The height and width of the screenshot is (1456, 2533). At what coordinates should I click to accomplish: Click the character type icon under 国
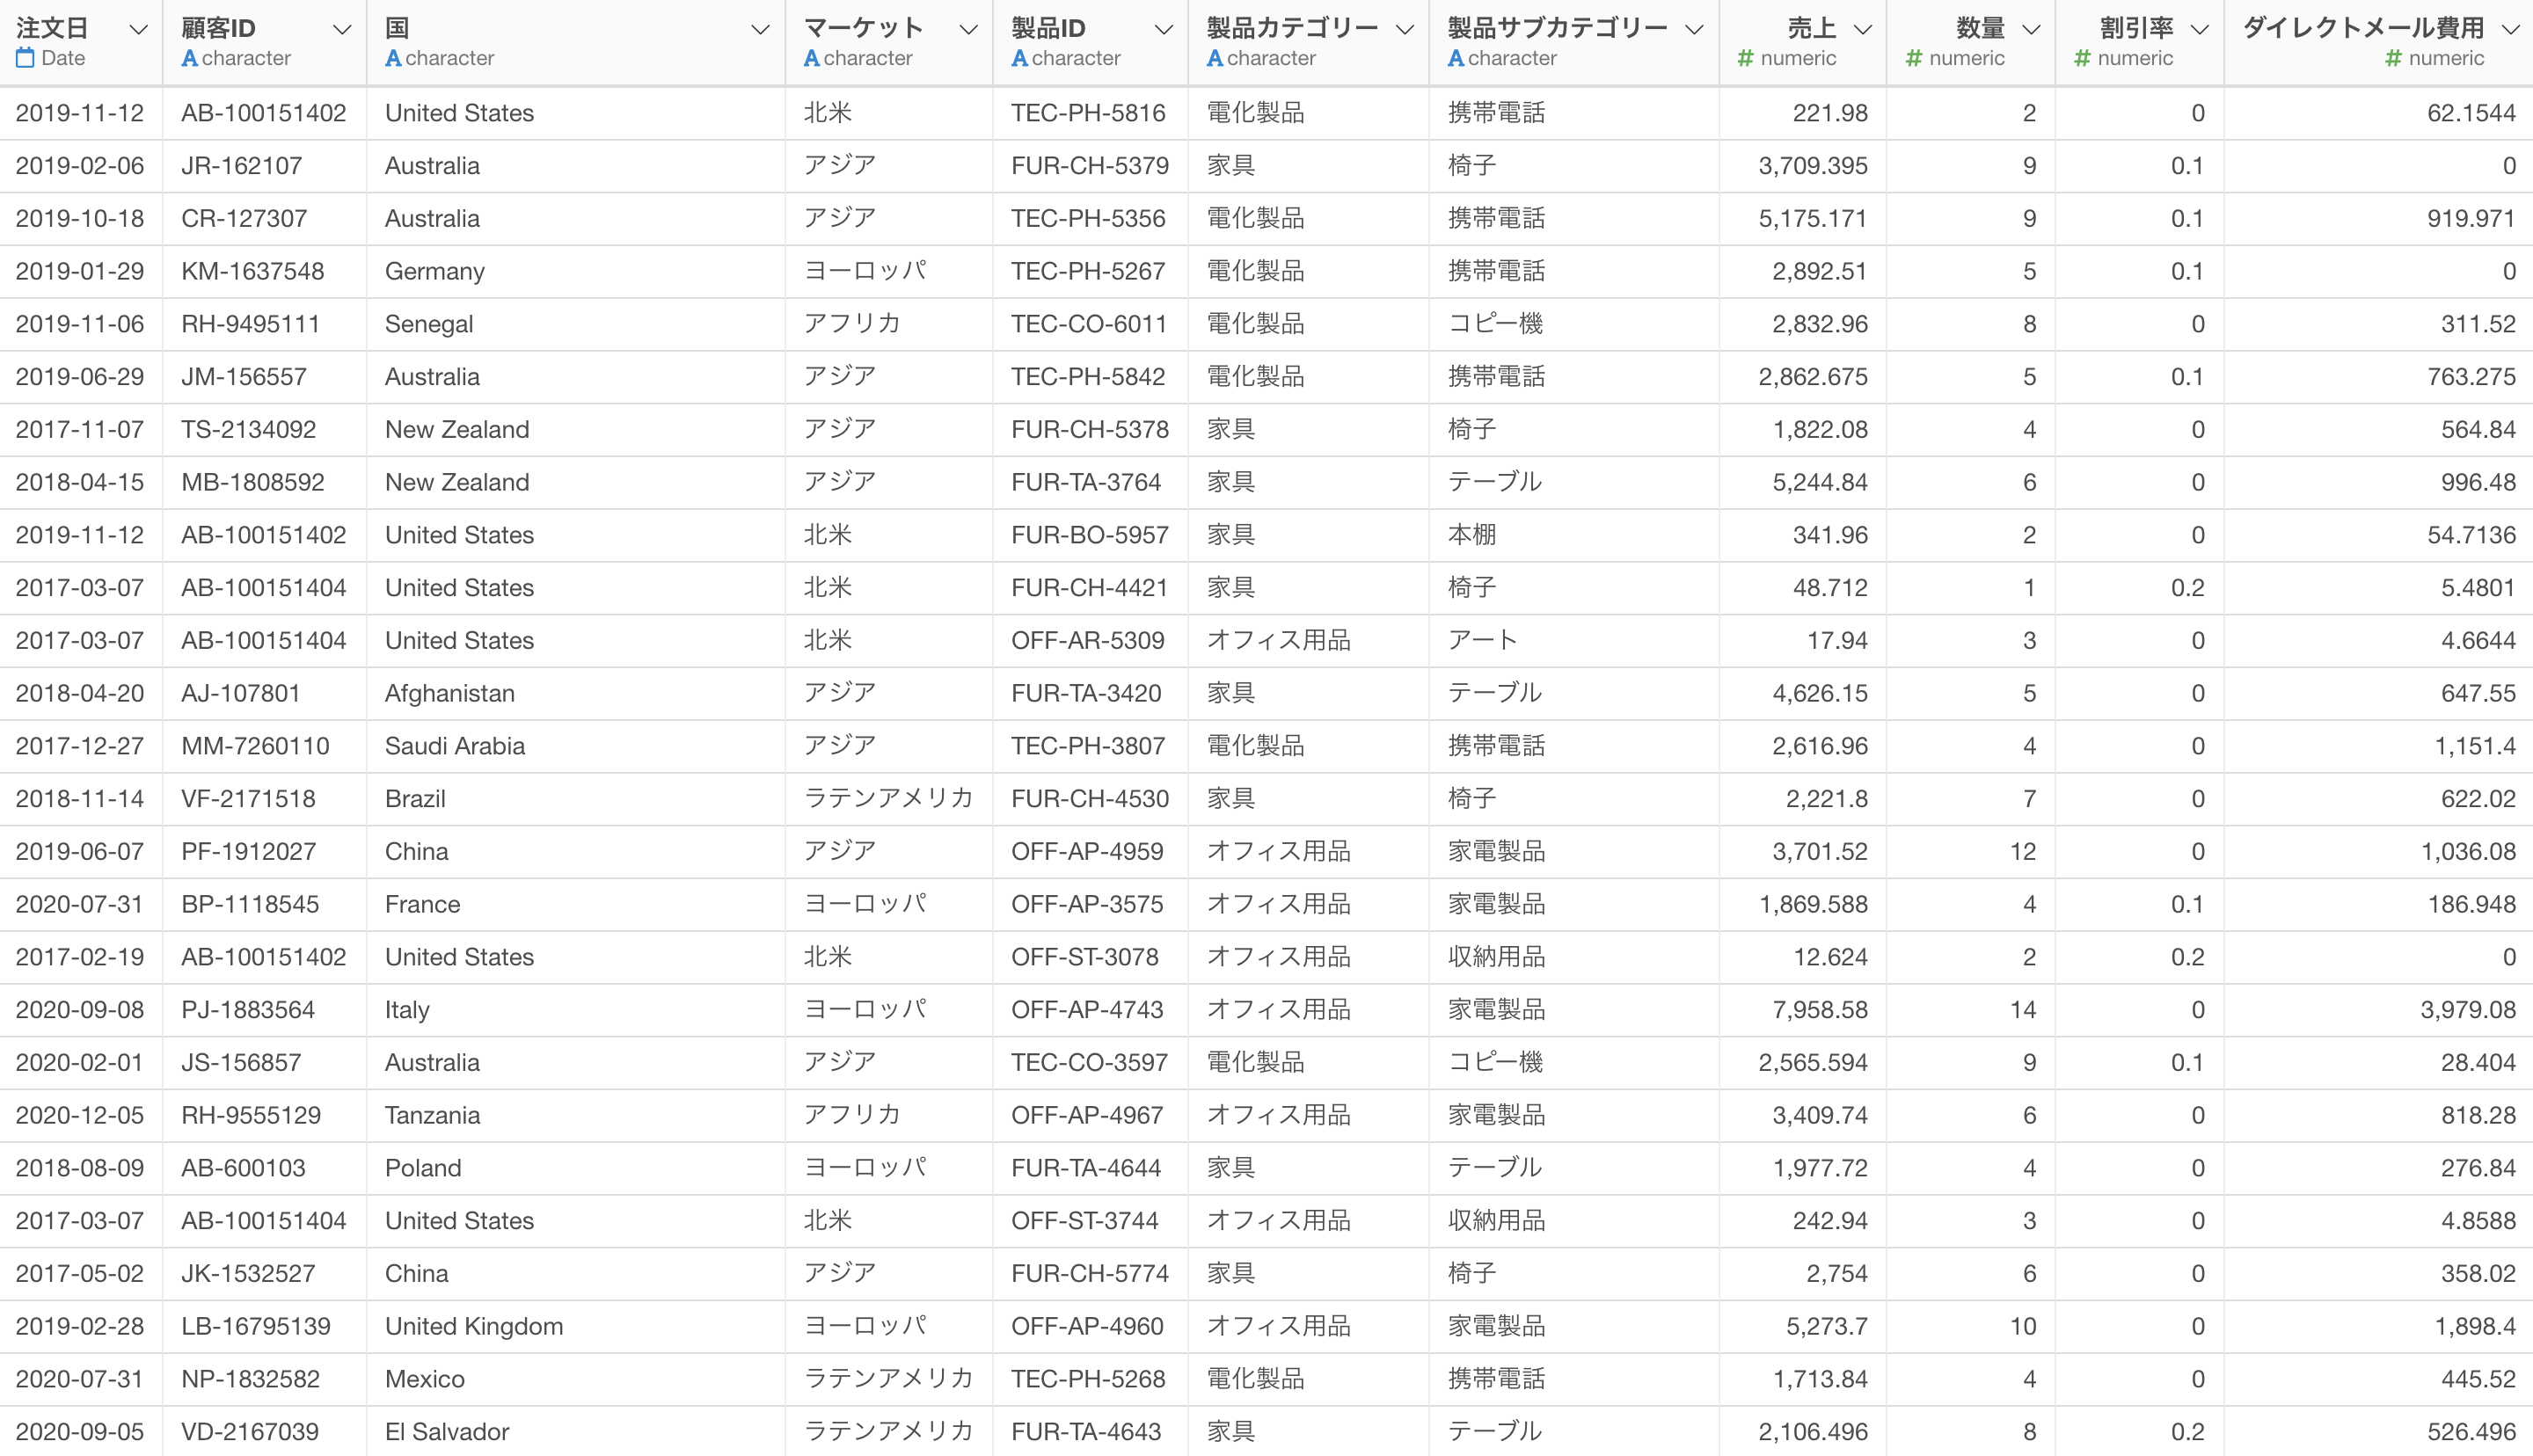[393, 58]
